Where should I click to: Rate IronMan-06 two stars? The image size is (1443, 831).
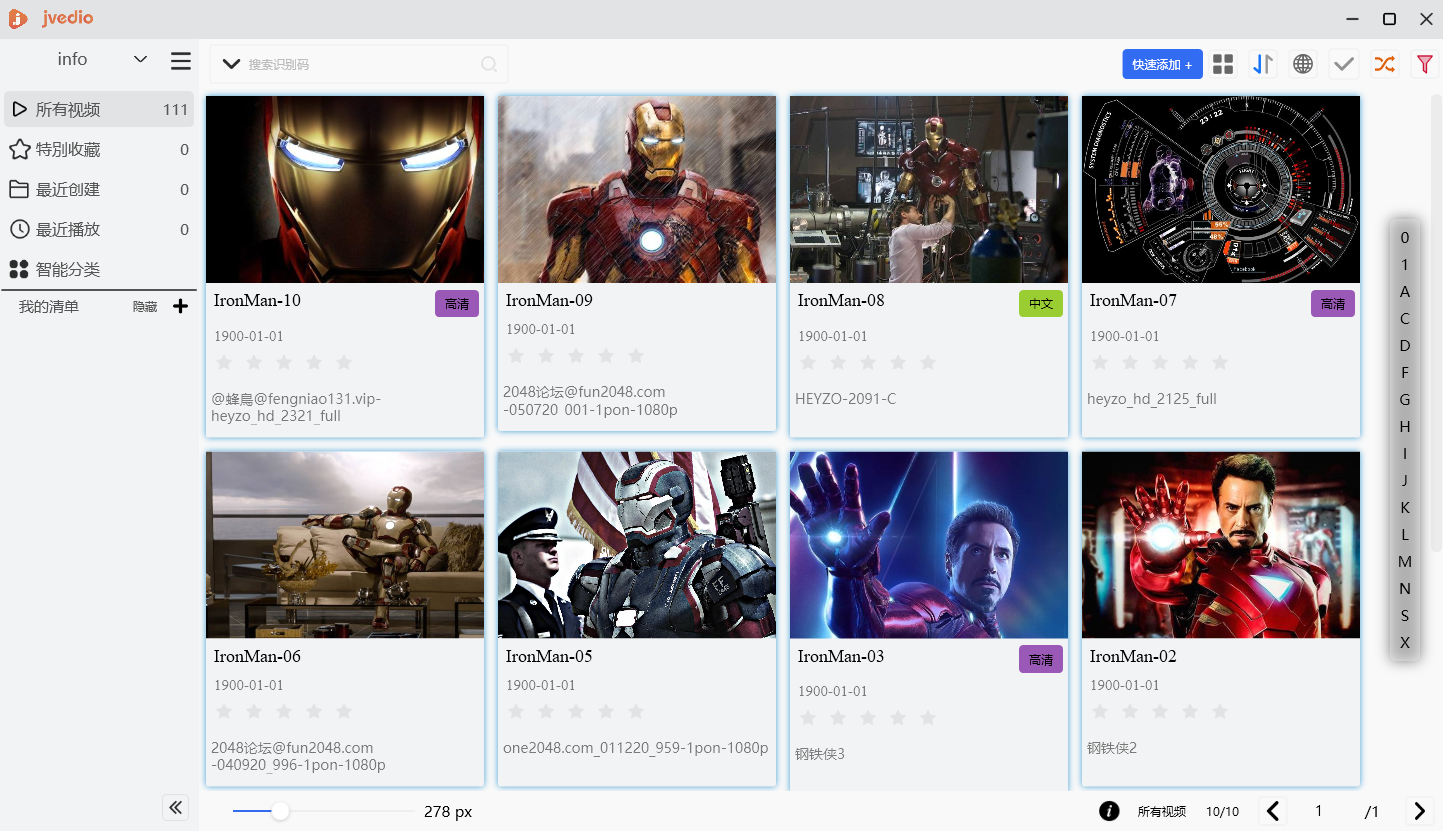pyautogui.click(x=254, y=711)
